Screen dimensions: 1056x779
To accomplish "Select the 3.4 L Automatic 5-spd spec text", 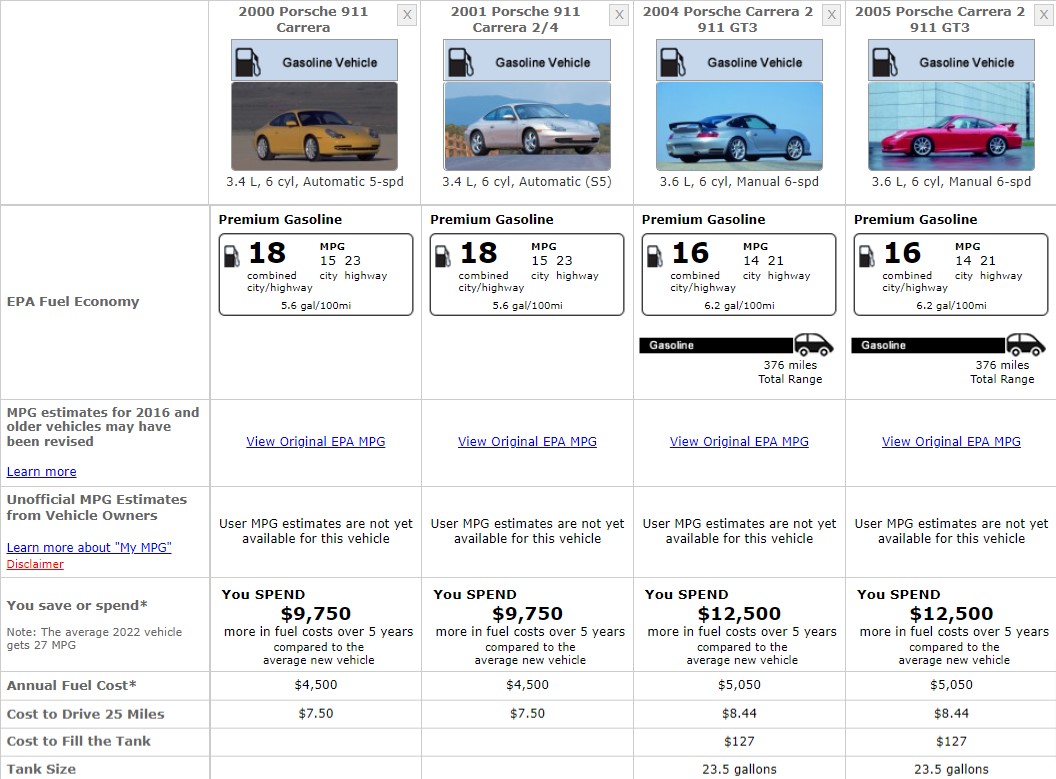I will [315, 182].
